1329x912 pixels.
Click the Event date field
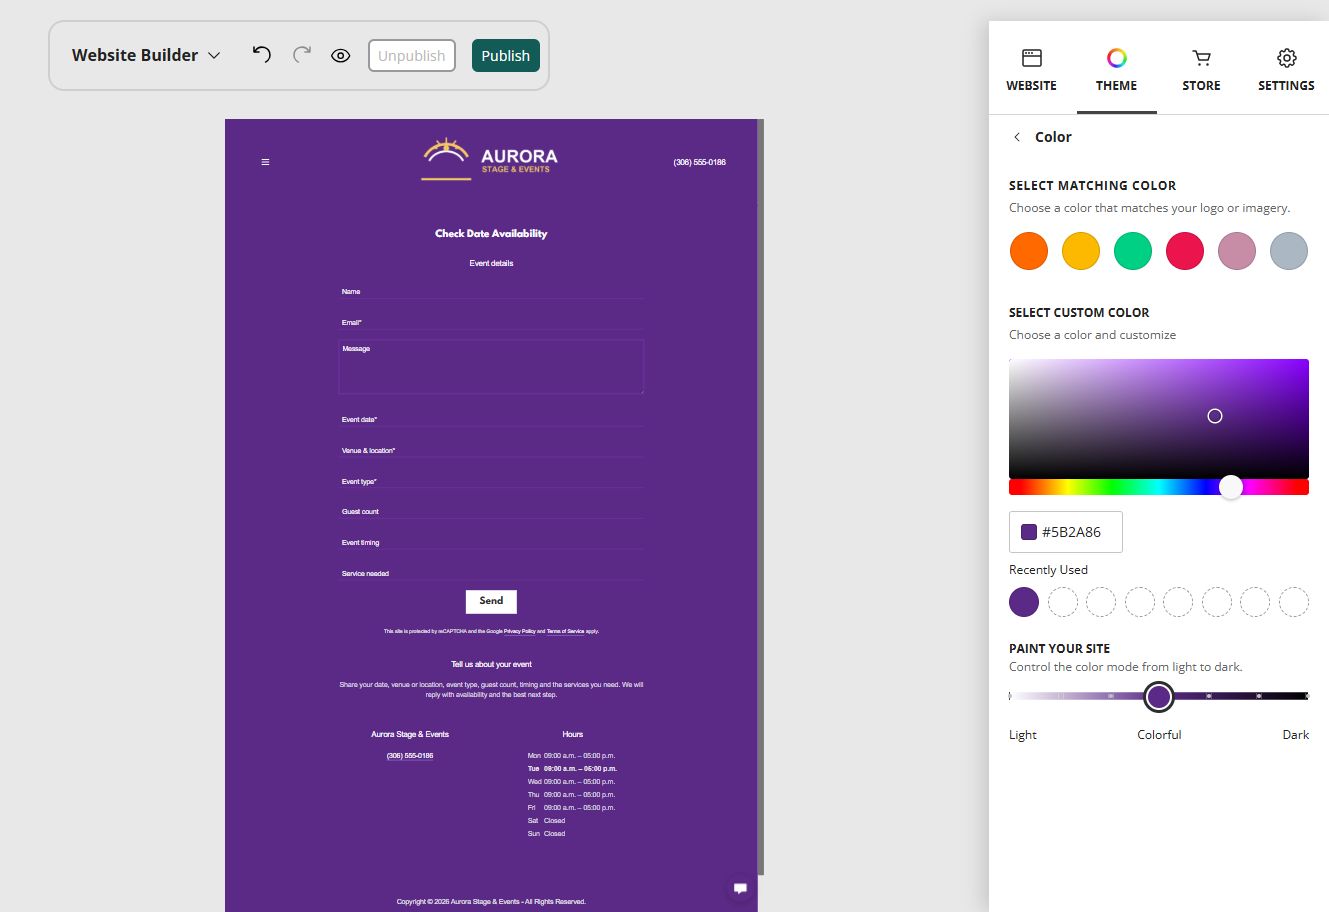[491, 419]
